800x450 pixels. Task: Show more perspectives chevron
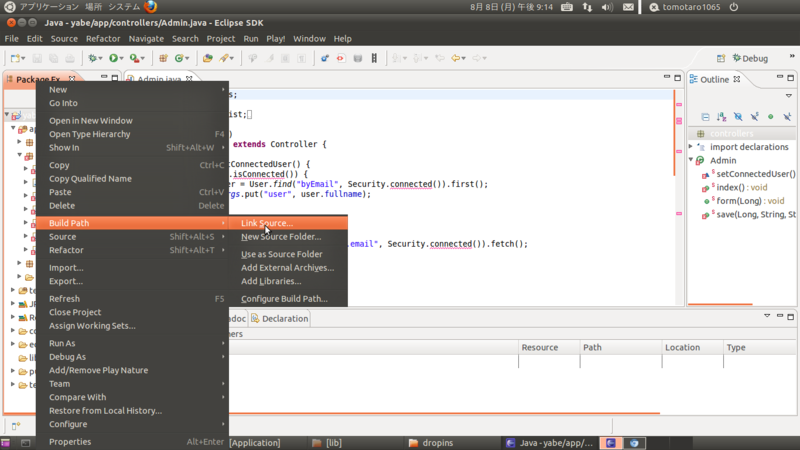click(x=792, y=56)
